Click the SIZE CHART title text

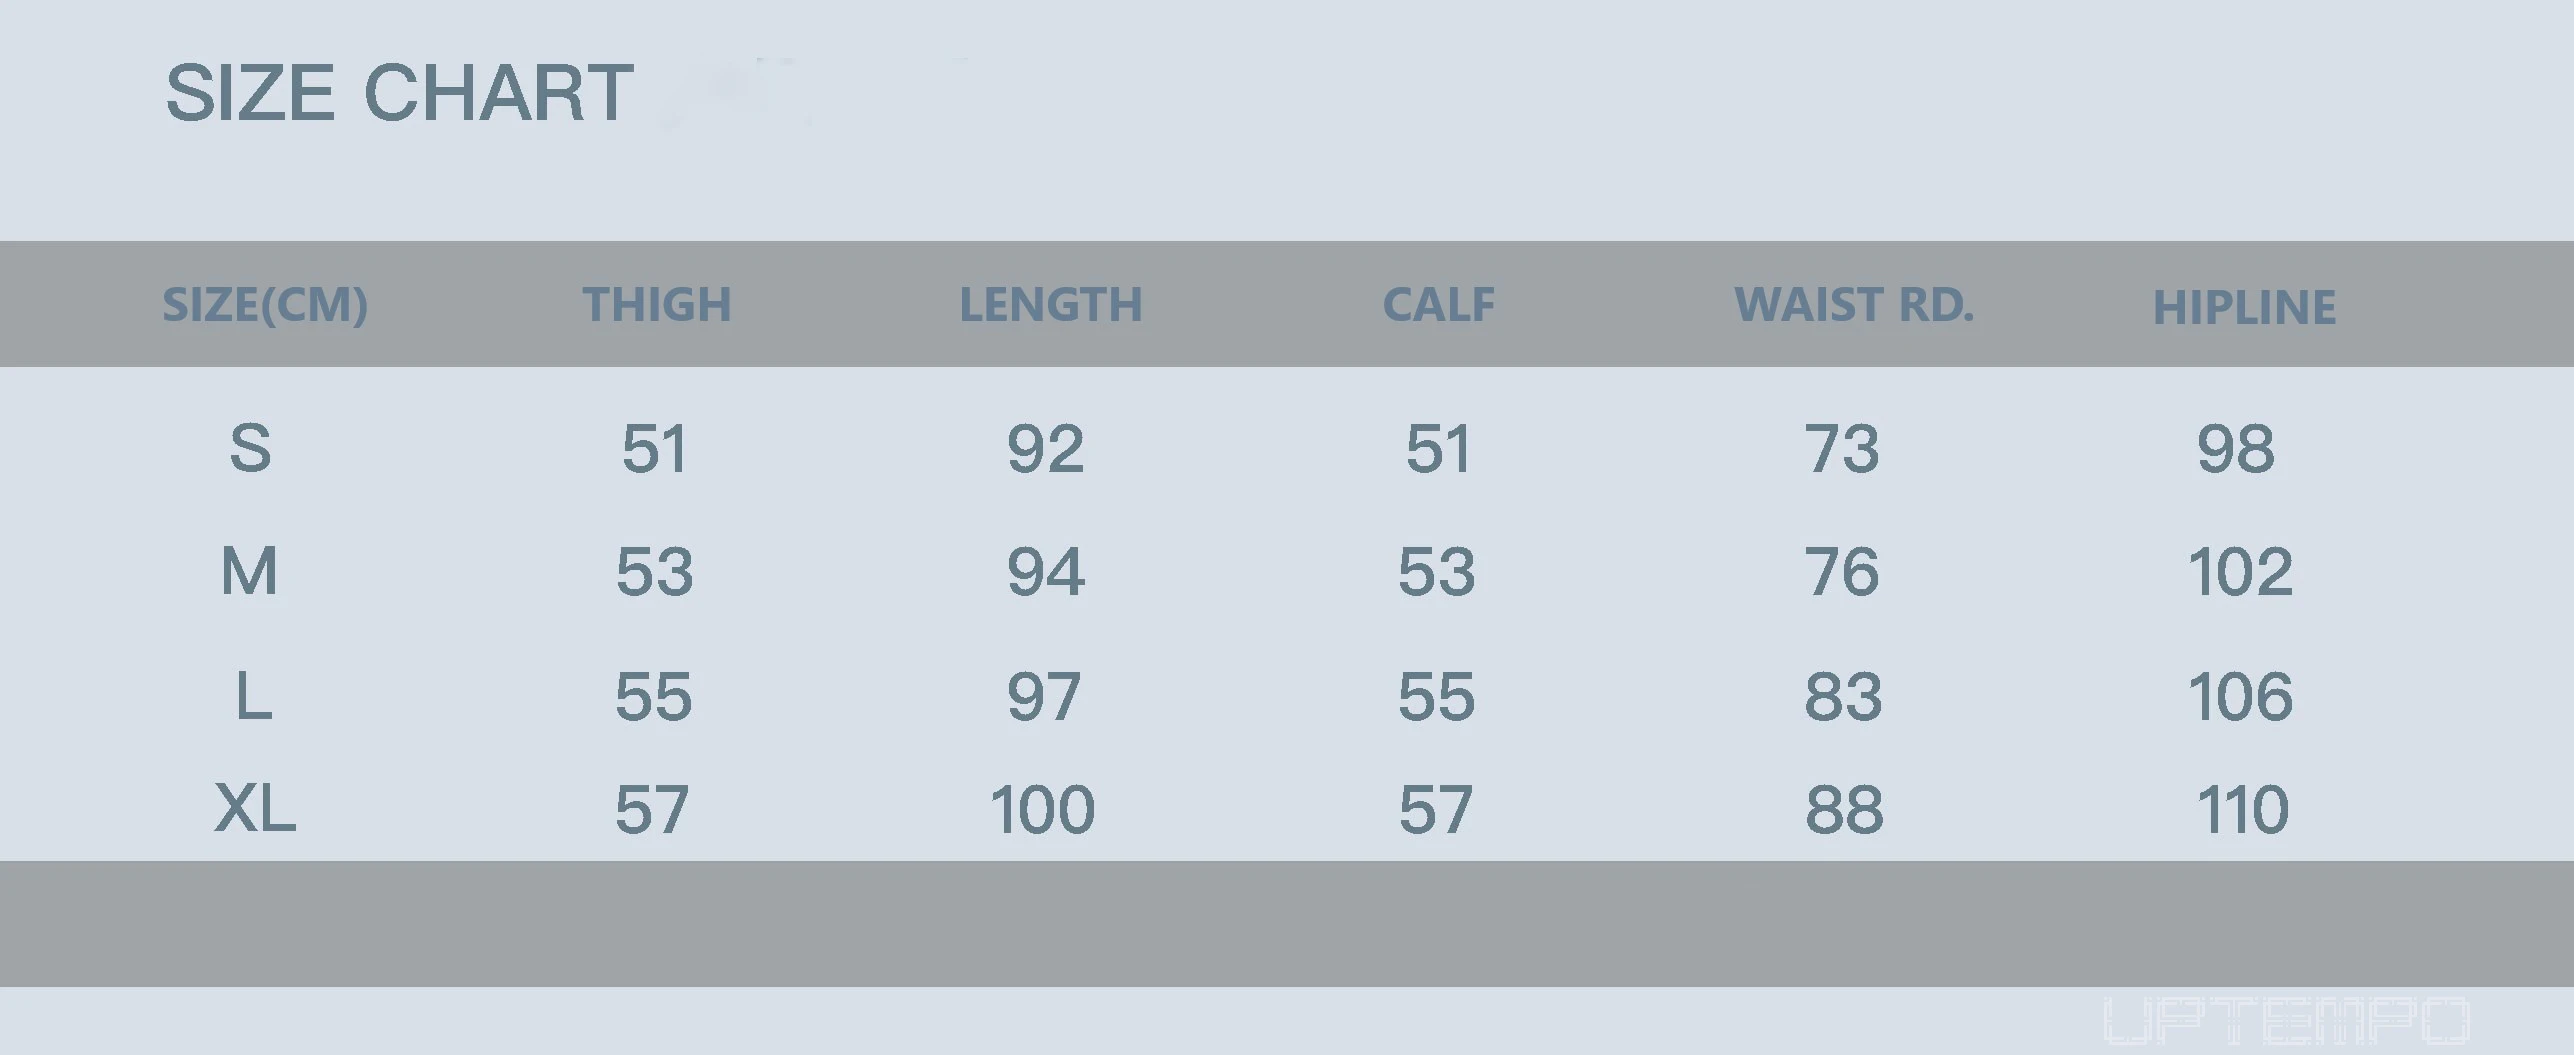(x=399, y=93)
